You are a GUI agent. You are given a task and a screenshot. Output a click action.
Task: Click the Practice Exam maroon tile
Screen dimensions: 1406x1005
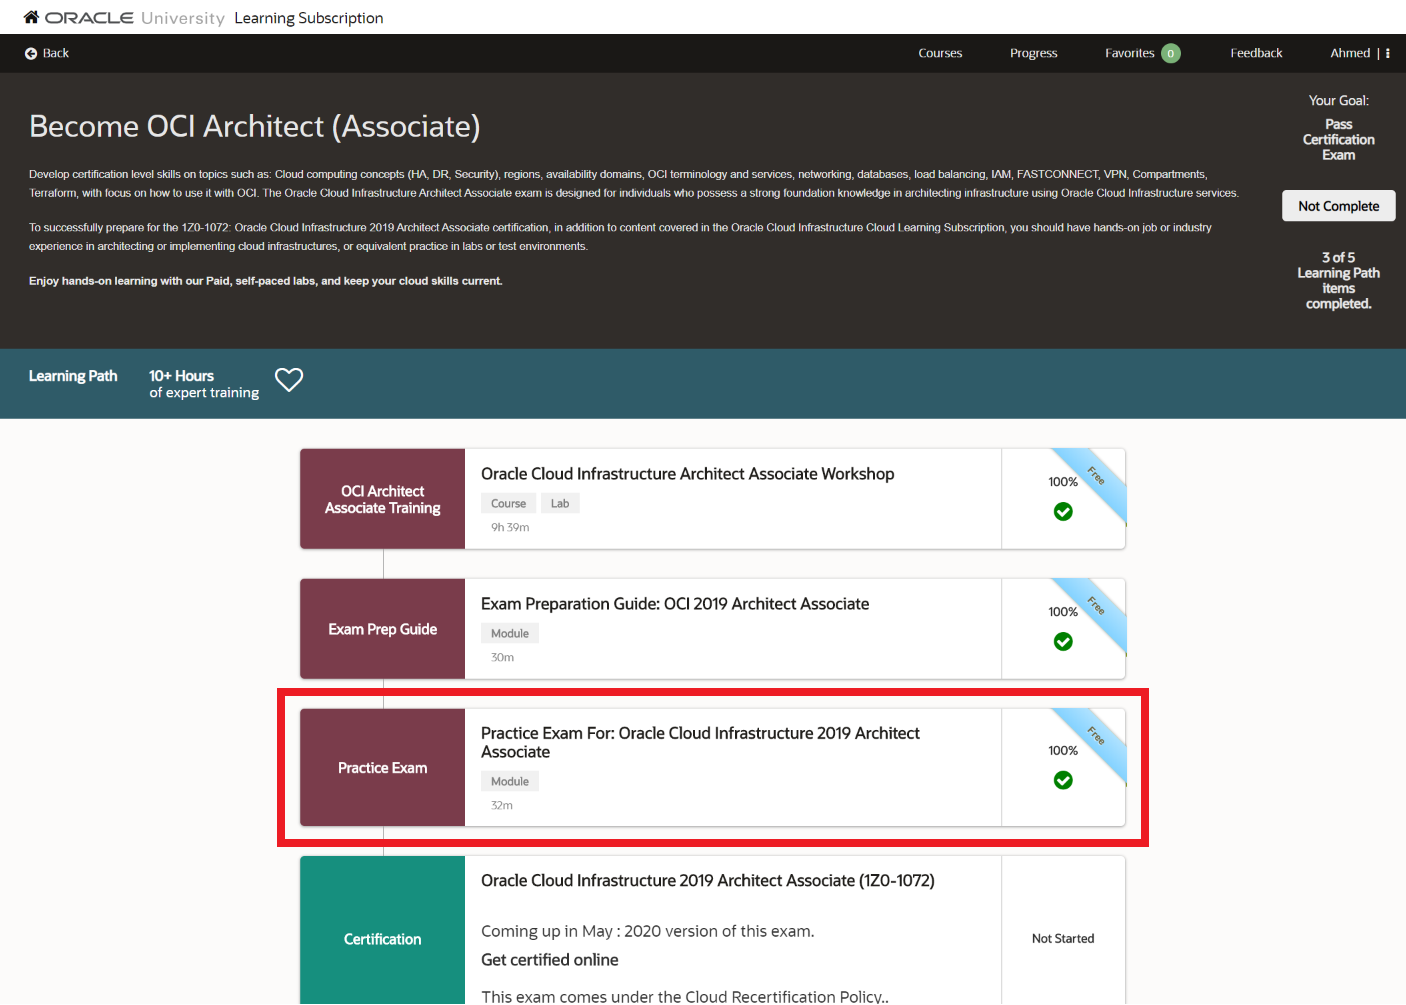click(382, 768)
